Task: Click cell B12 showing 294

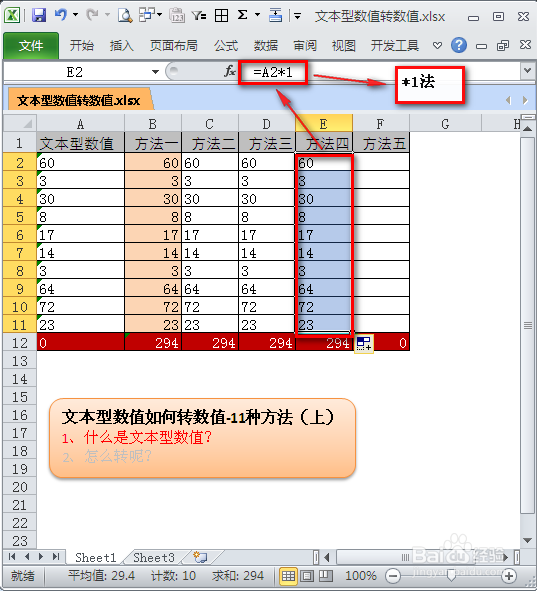Action: pos(153,343)
